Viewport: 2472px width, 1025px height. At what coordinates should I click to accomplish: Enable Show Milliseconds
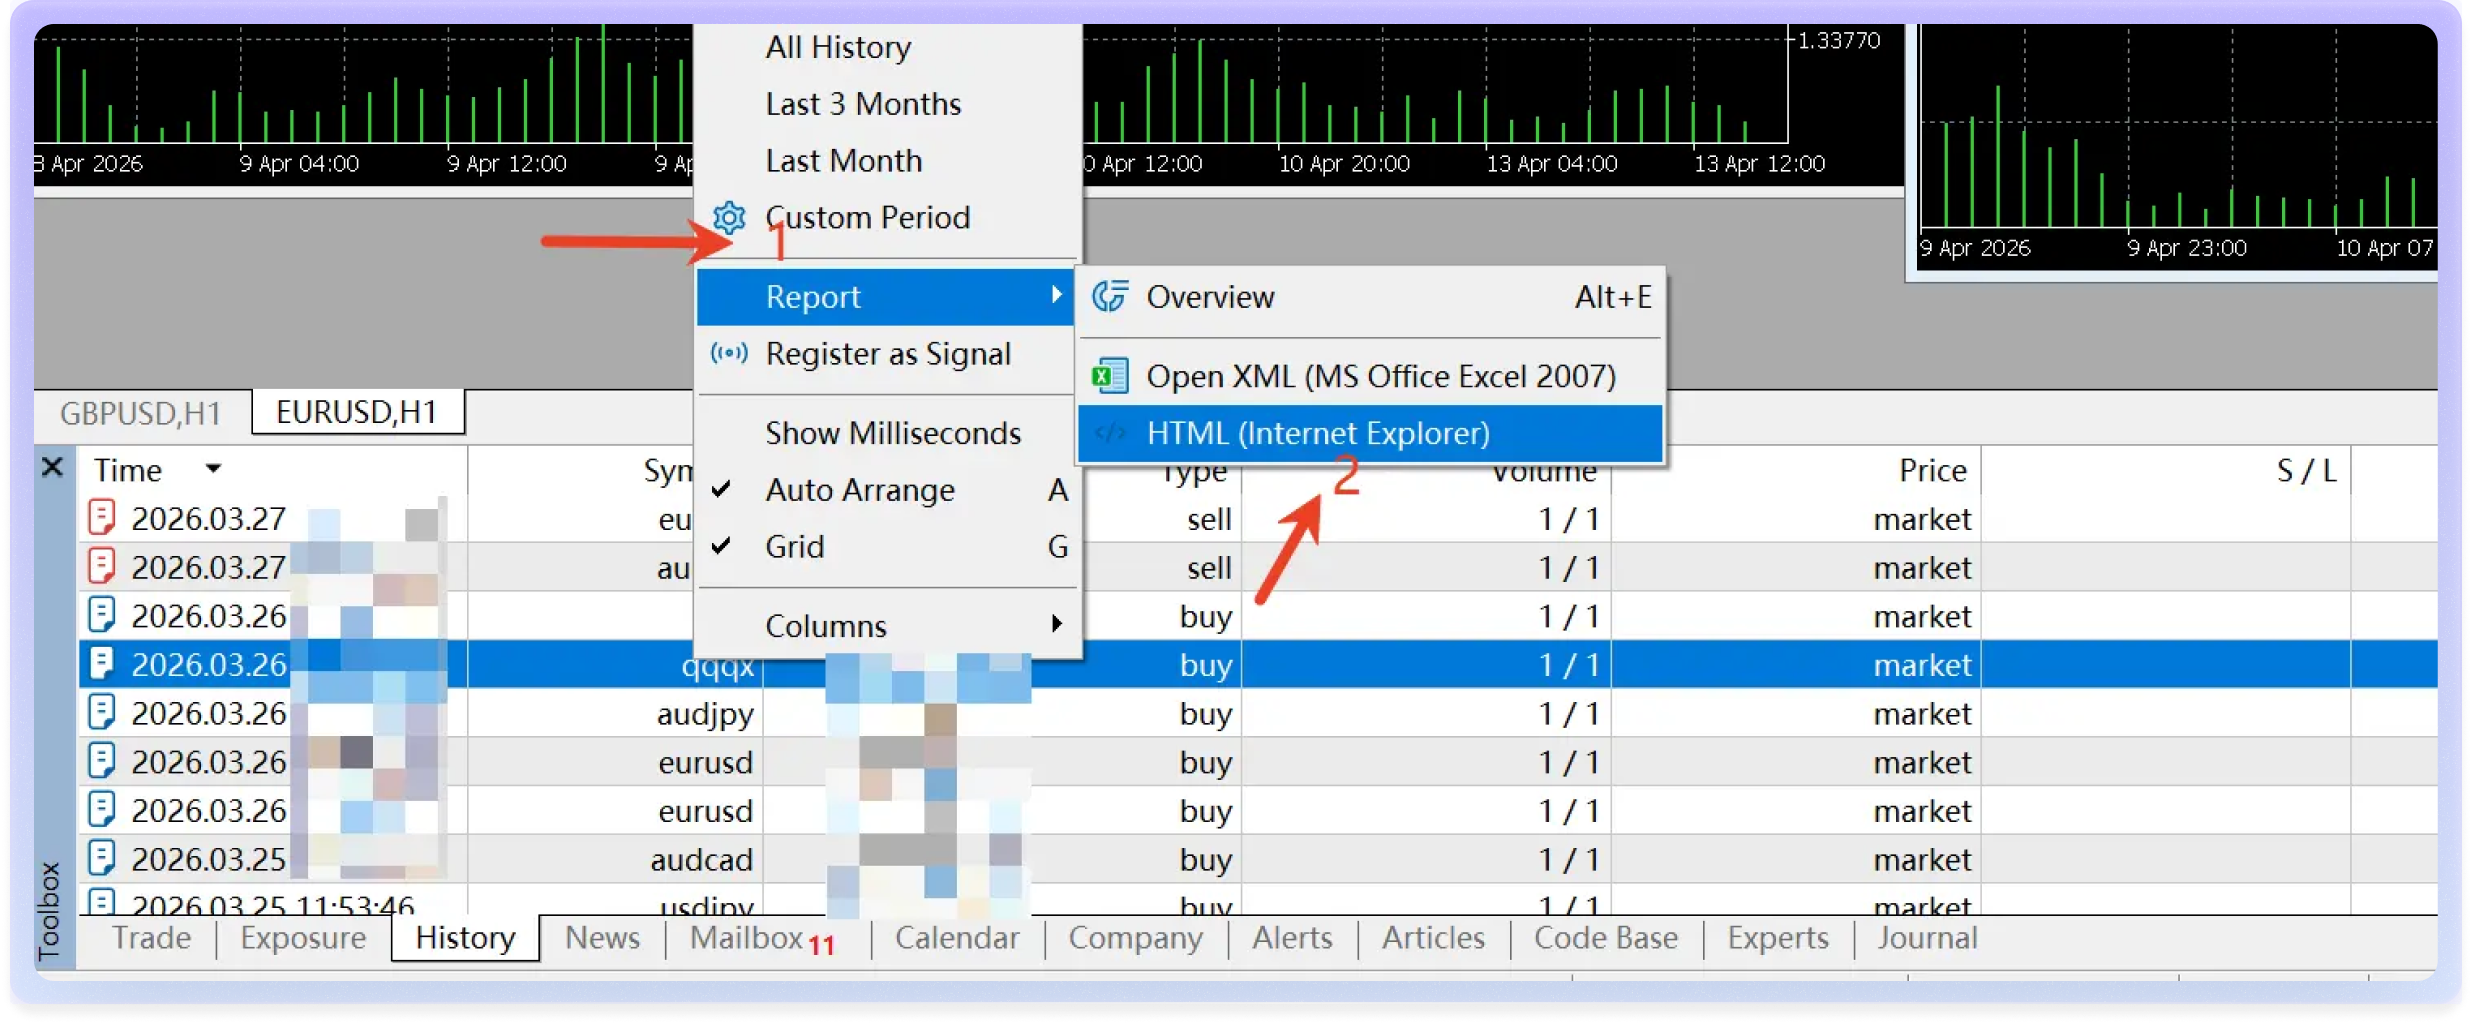888,433
